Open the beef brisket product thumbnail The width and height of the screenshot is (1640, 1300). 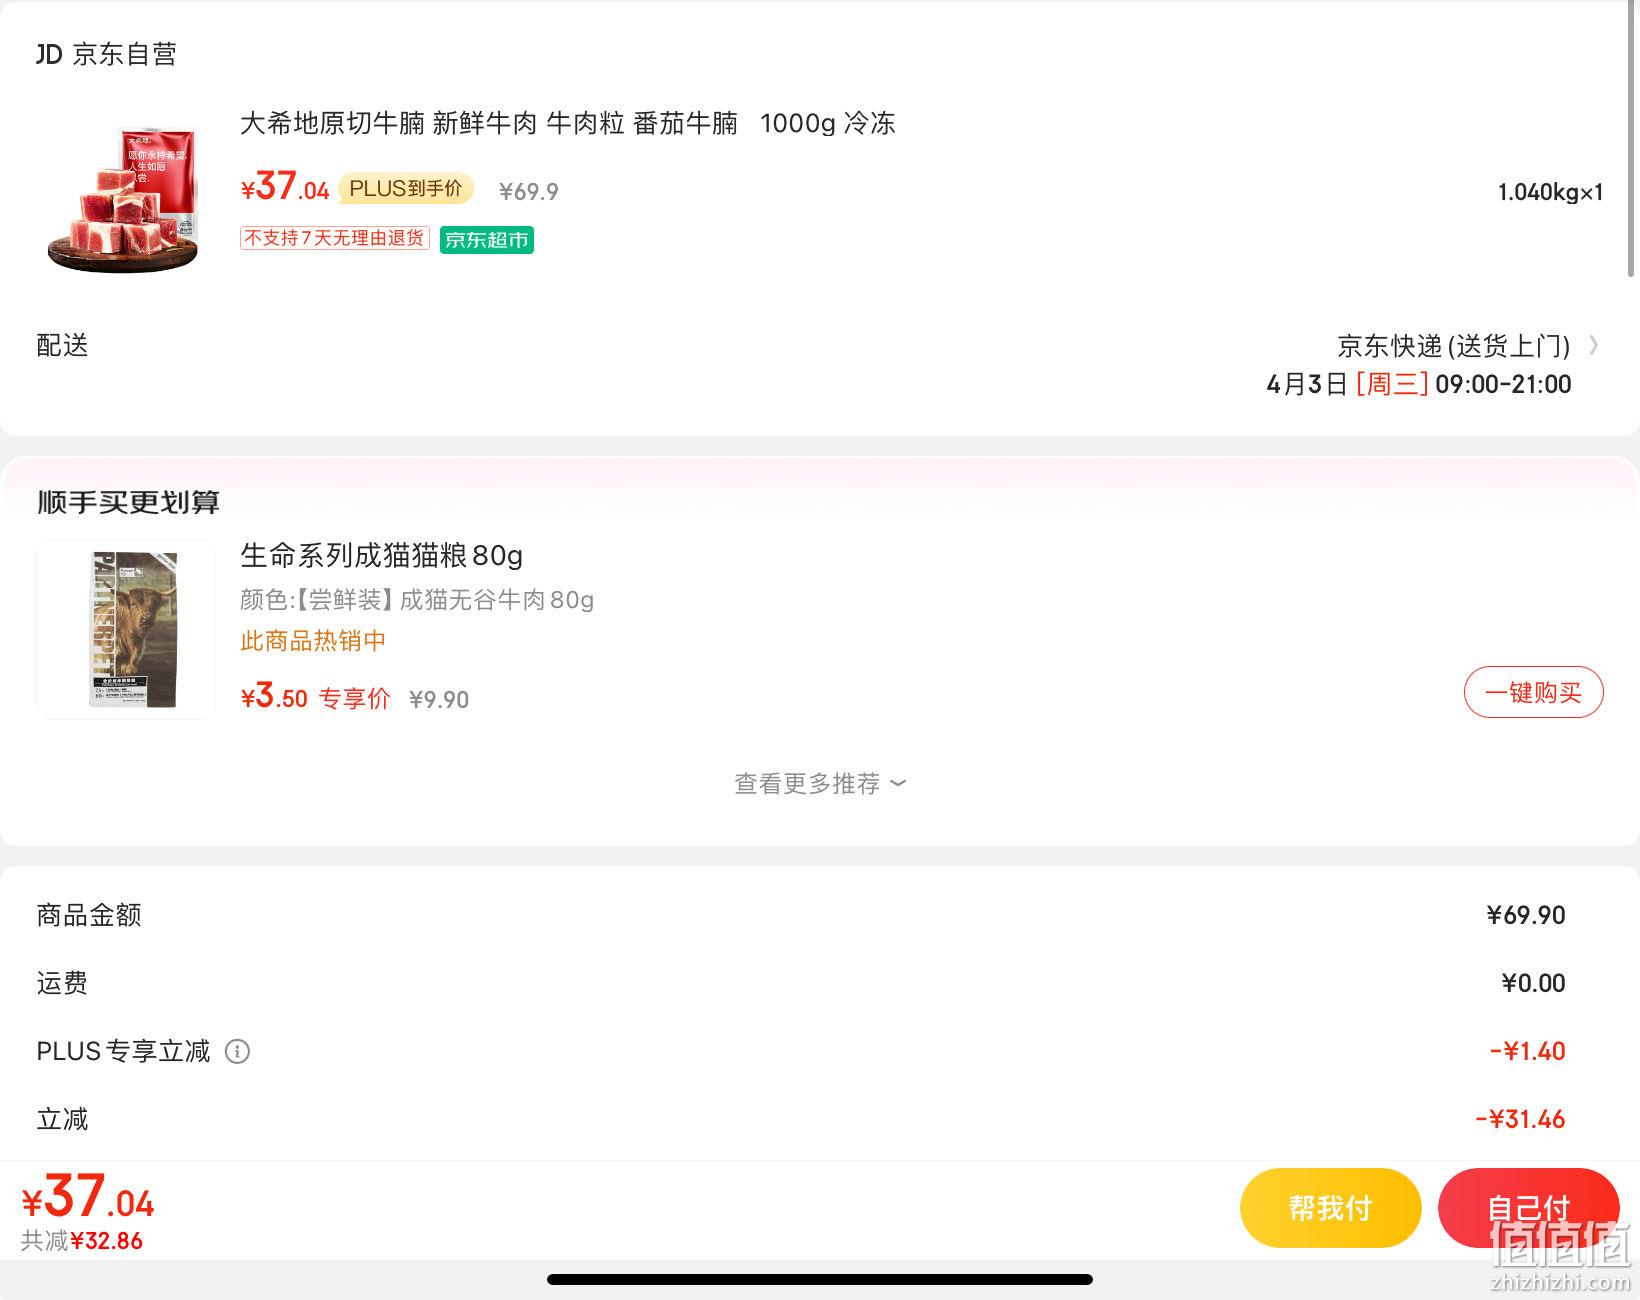[125, 200]
